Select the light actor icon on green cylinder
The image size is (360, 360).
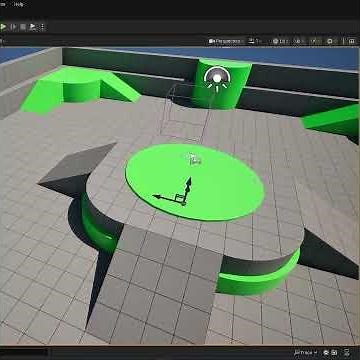[217, 79]
